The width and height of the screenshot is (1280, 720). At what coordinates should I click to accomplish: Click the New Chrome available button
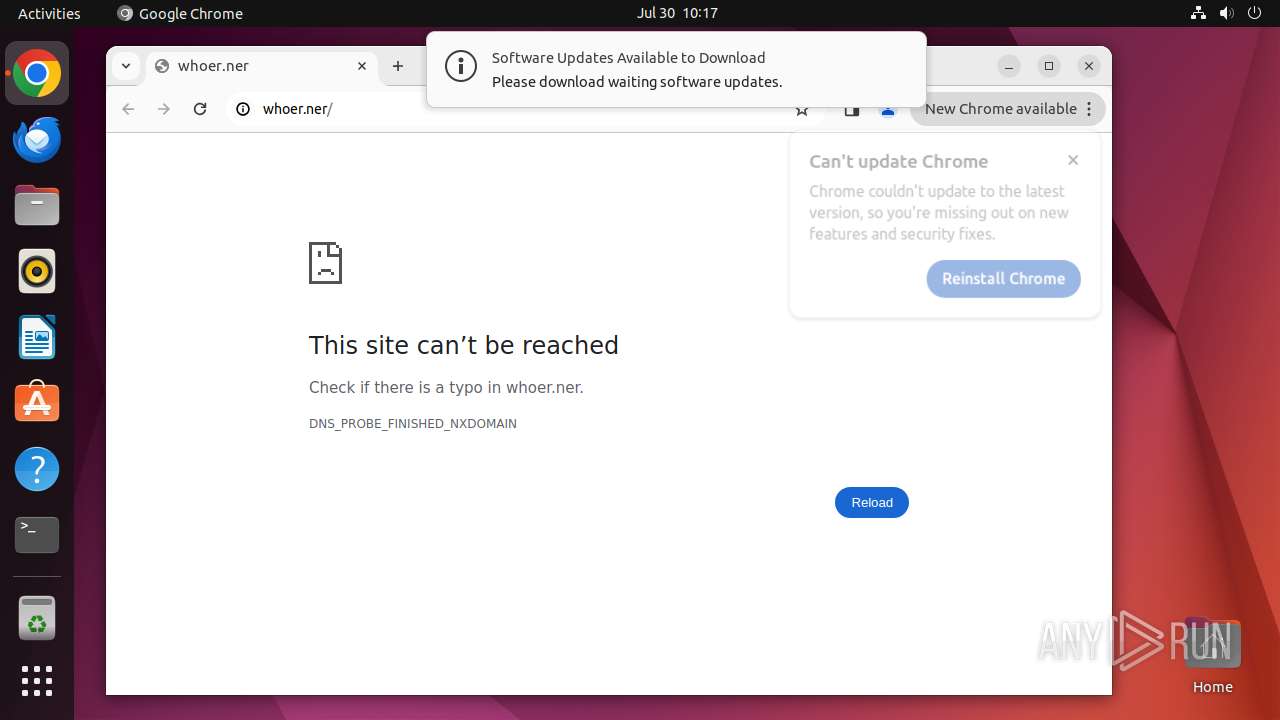point(1008,109)
